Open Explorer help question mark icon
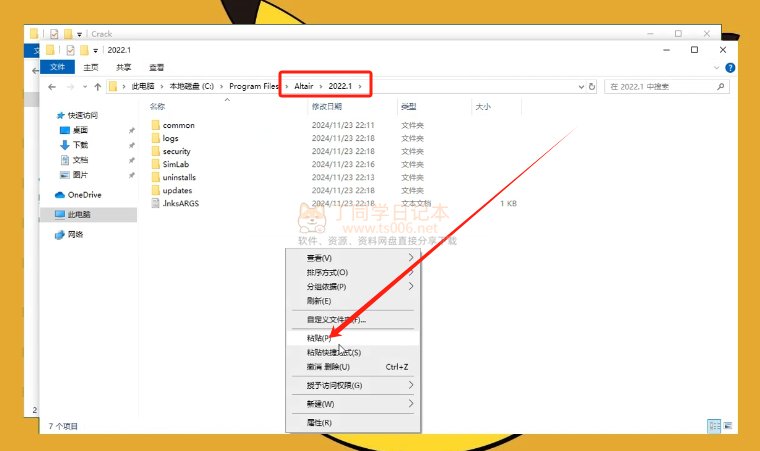The image size is (760, 451). [x=730, y=68]
